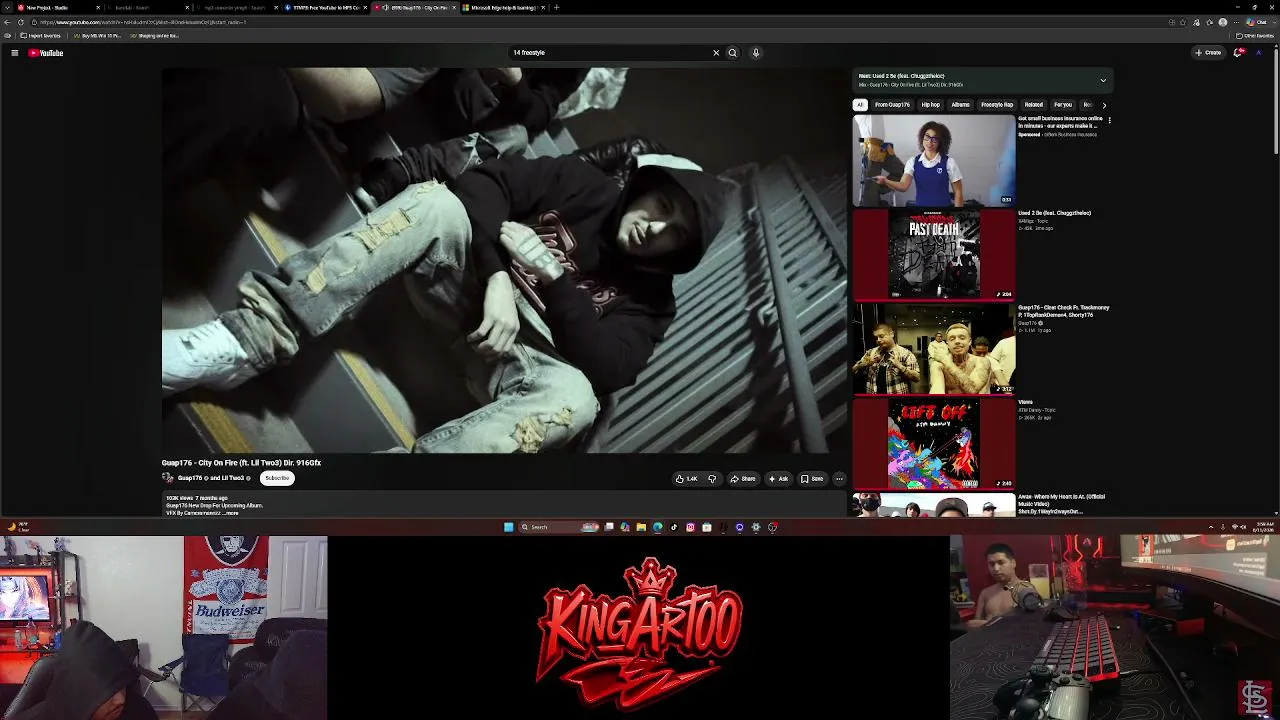
Task: Like the video with the thumbs-up button
Action: point(686,479)
